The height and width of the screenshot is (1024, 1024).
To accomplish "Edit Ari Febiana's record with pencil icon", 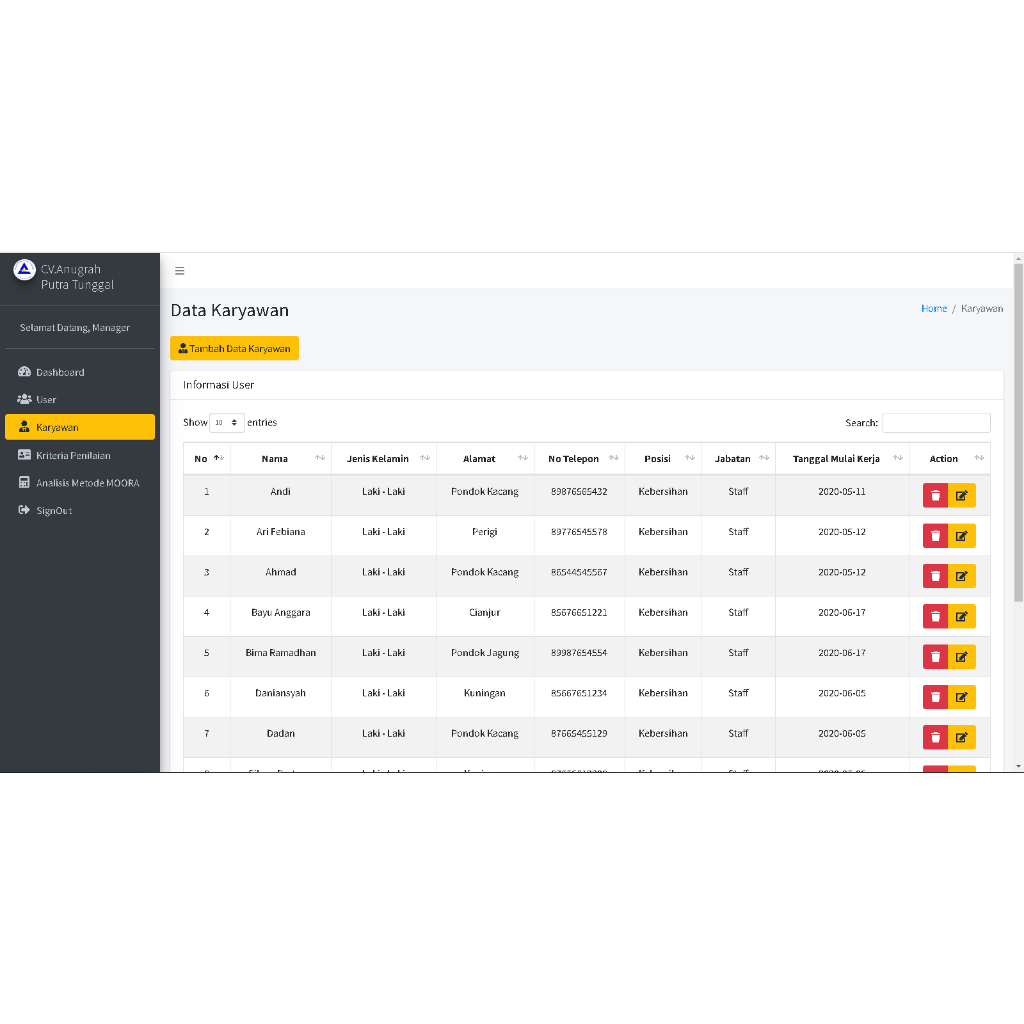I will (962, 536).
